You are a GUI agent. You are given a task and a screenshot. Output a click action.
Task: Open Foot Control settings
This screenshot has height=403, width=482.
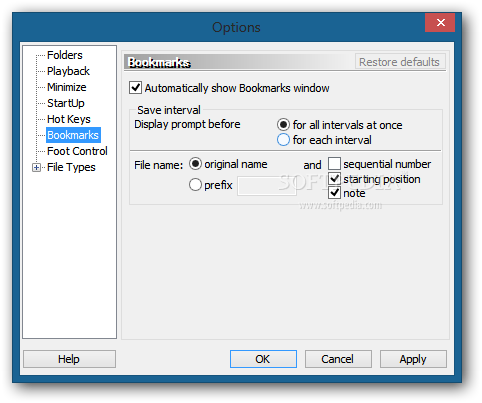click(x=77, y=151)
